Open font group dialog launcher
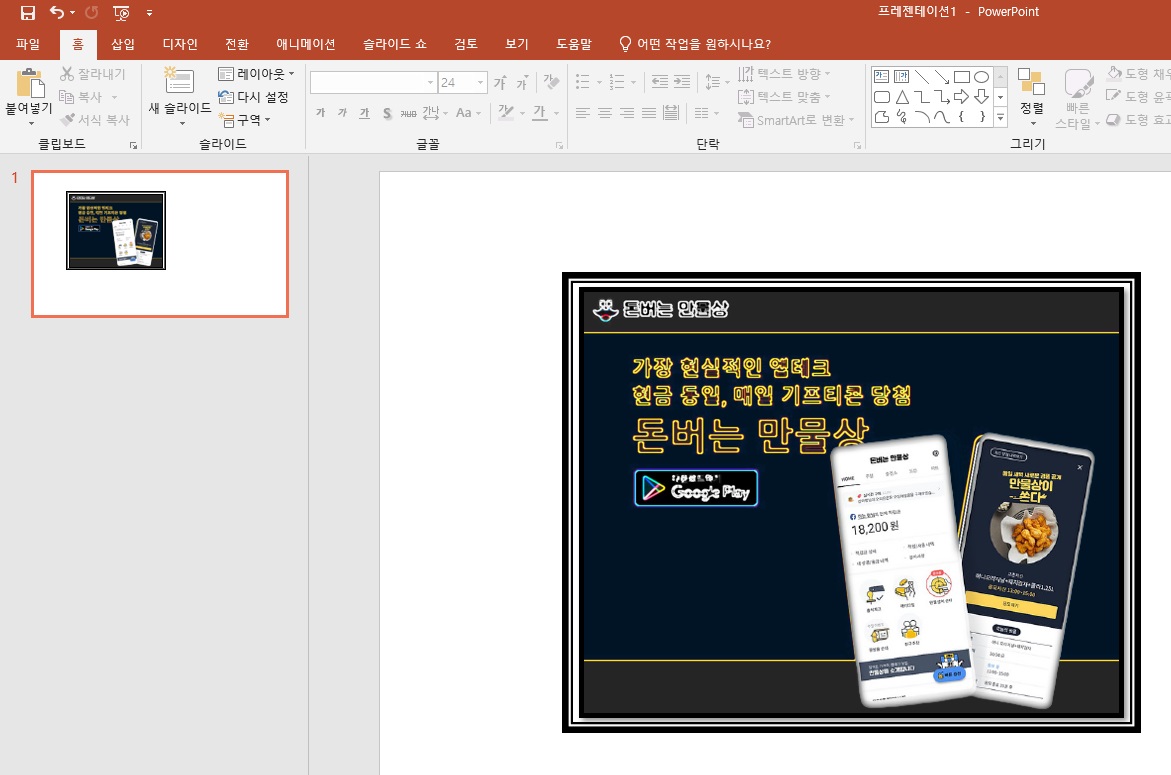 coord(559,145)
